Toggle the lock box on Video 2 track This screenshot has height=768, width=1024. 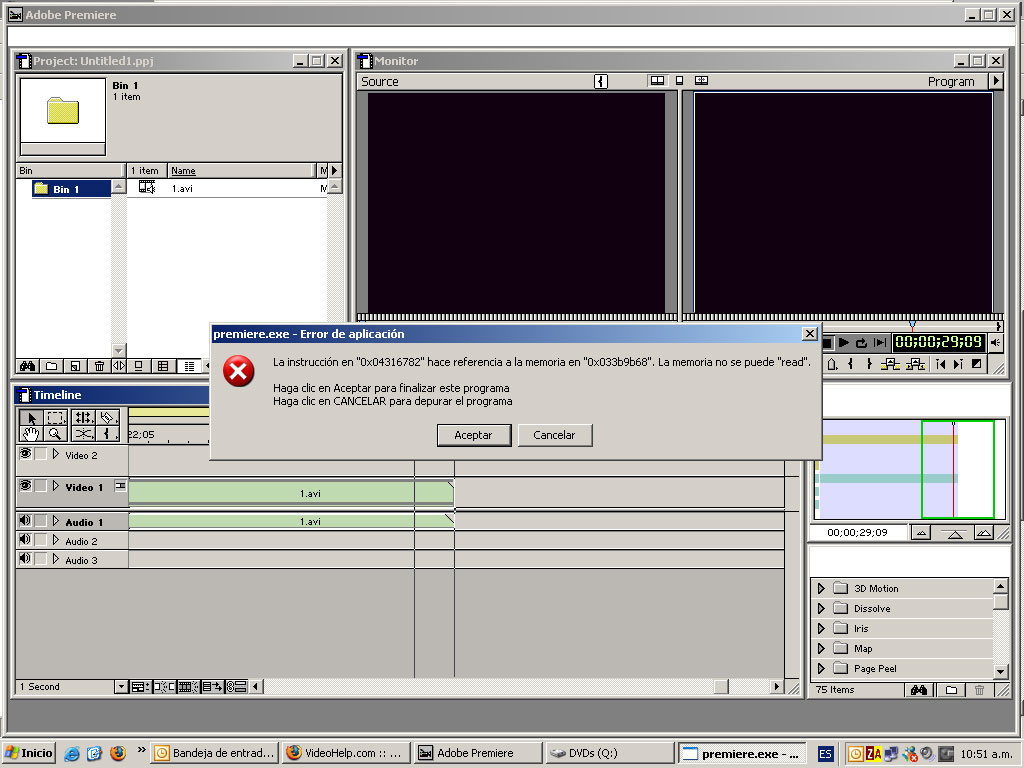[x=40, y=454]
